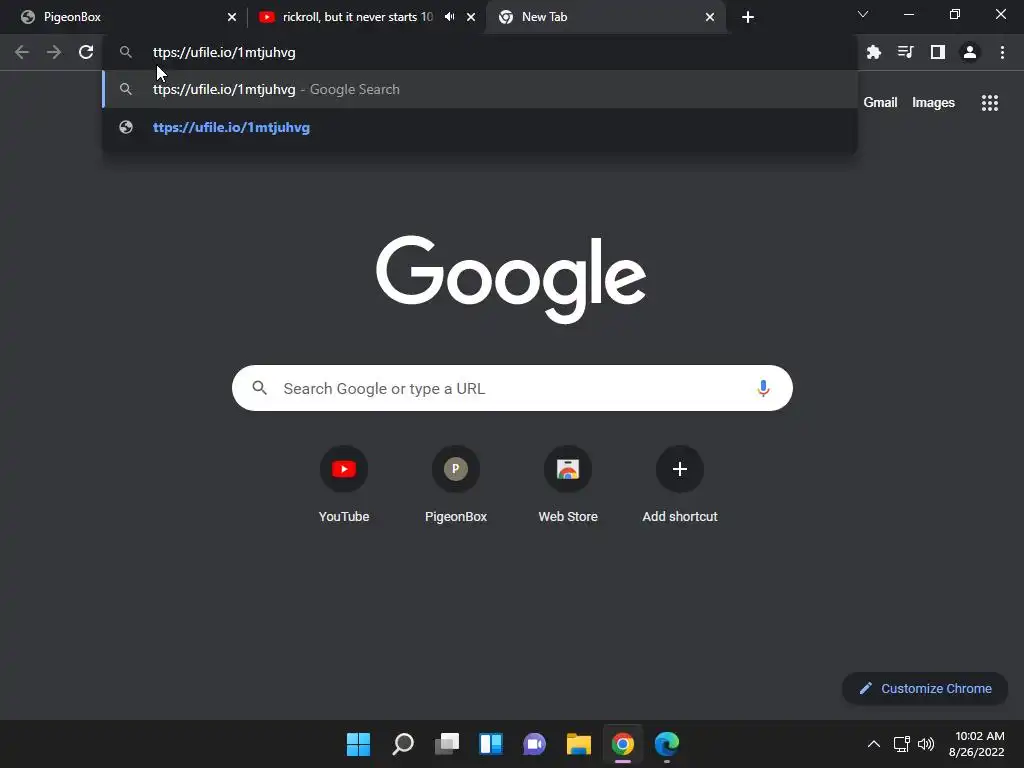
Task: Go forward using the forward arrow
Action: [x=54, y=52]
